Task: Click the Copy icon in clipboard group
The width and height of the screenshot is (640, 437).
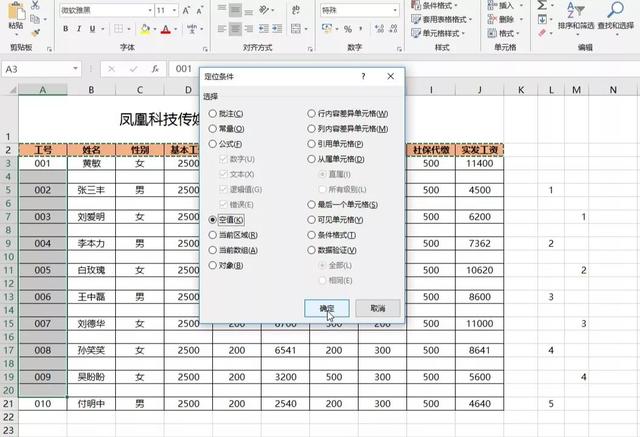Action: click(36, 19)
